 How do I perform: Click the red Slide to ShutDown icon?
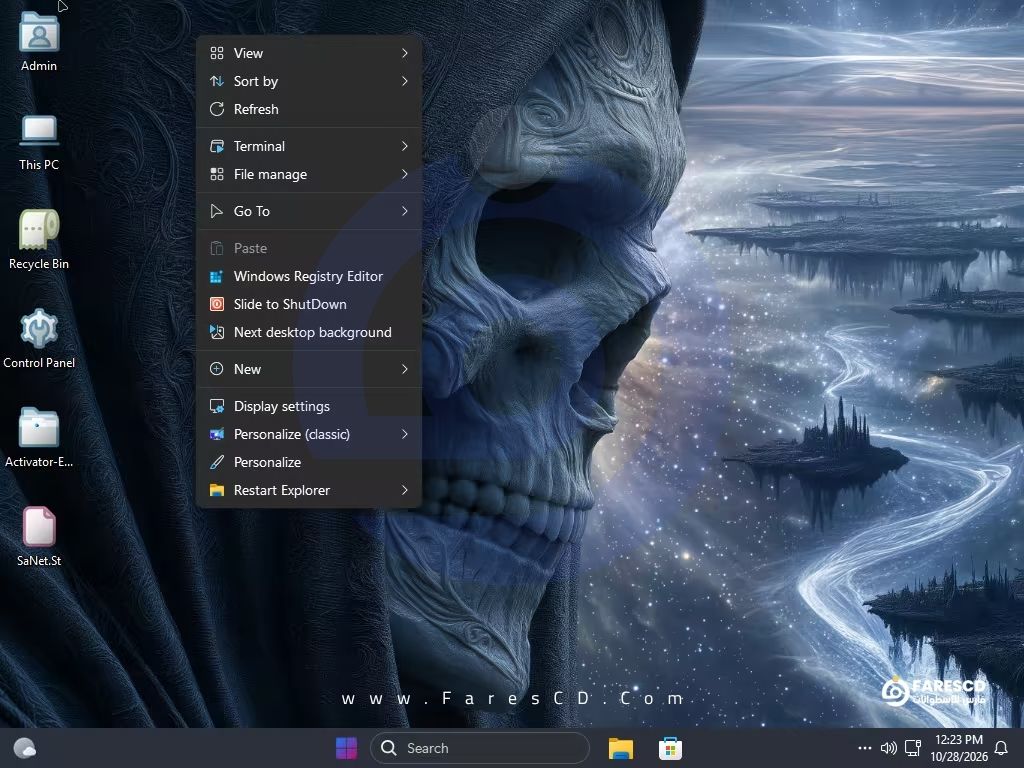[217, 304]
